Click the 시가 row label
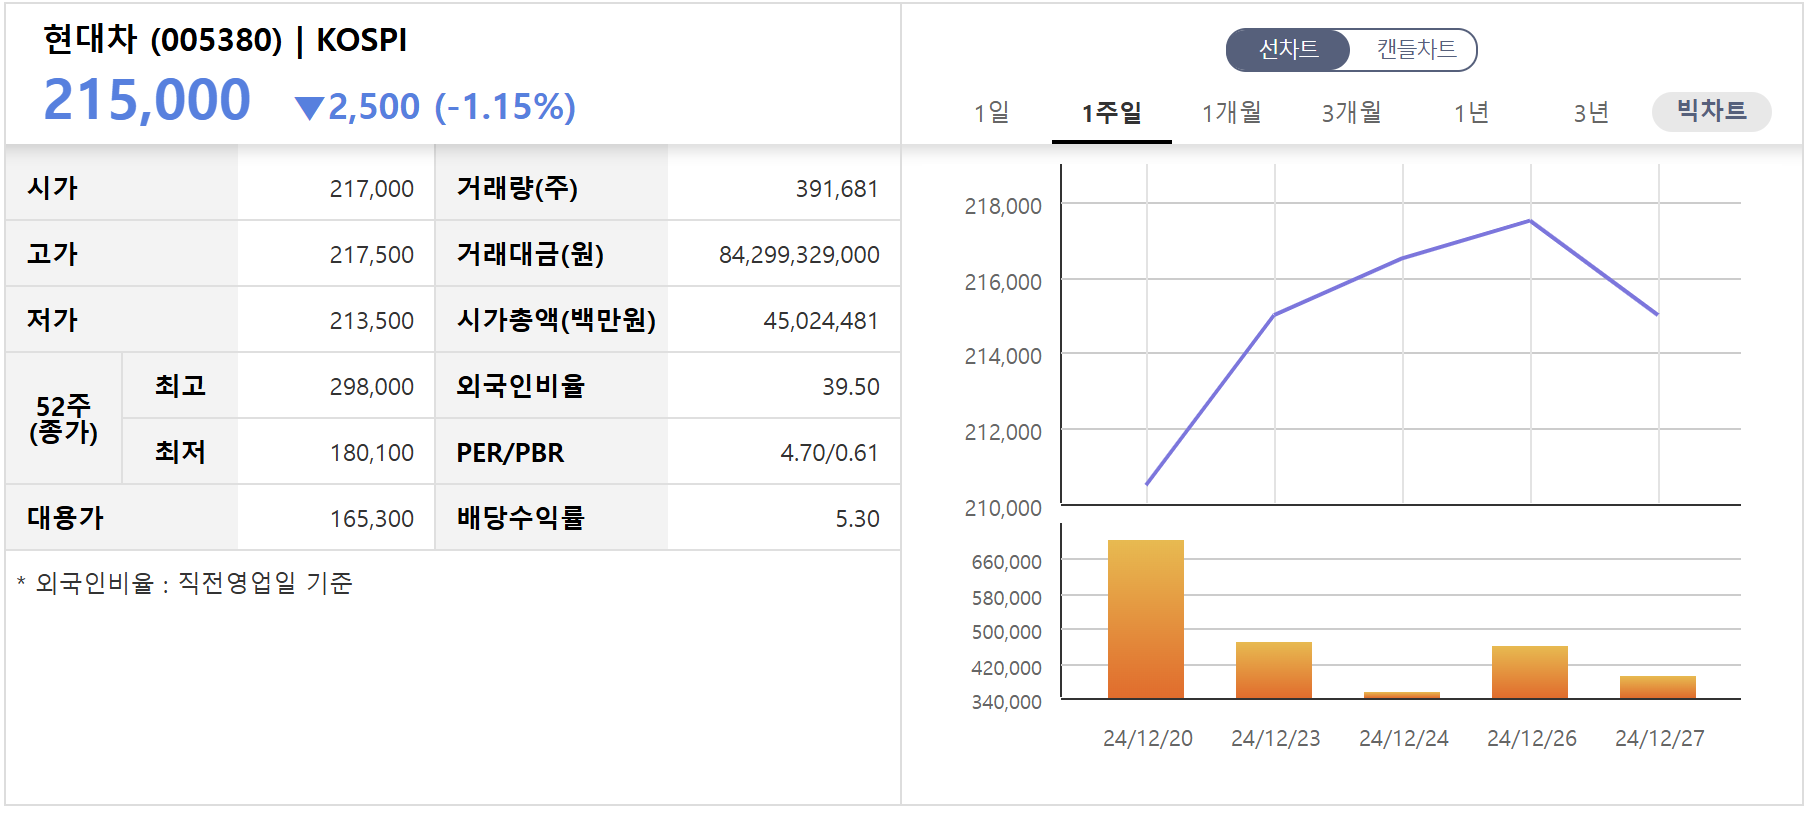Viewport: 1810px width, 814px height. click(52, 188)
